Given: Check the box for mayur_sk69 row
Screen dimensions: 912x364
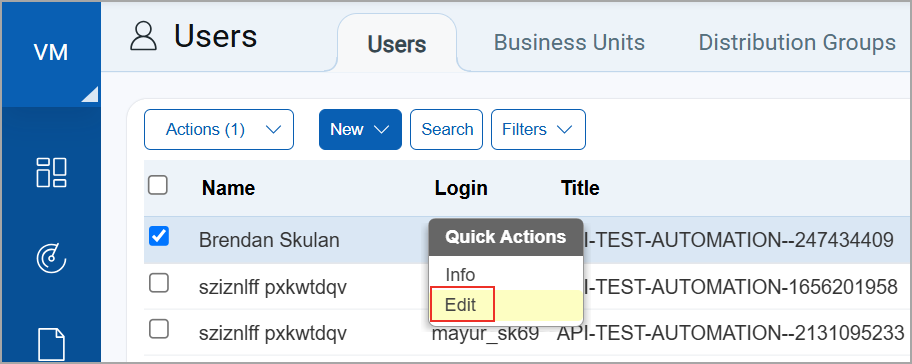Looking at the screenshot, I should coord(159,330).
